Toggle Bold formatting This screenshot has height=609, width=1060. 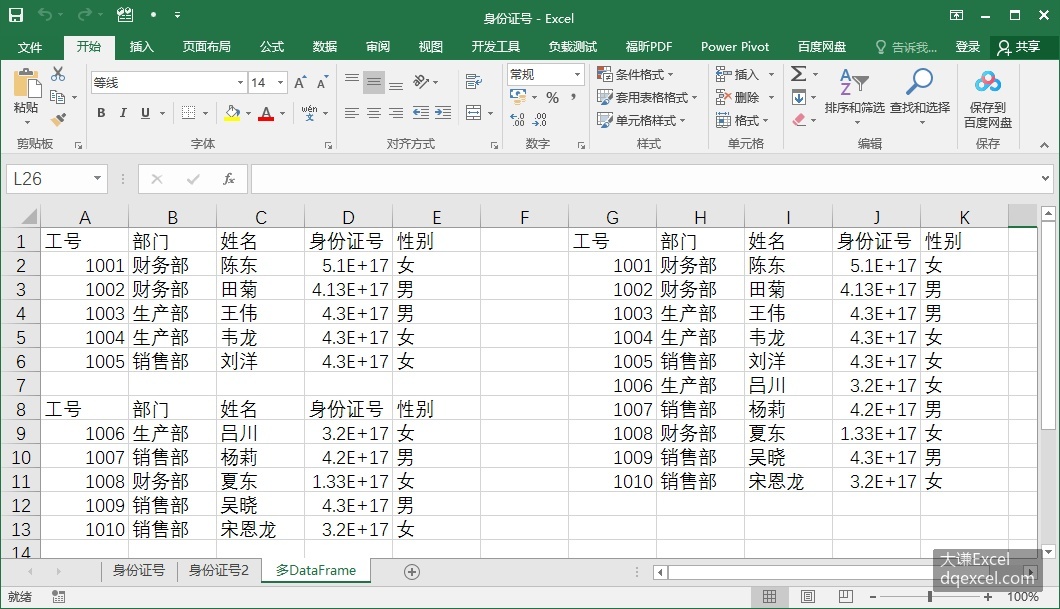101,113
